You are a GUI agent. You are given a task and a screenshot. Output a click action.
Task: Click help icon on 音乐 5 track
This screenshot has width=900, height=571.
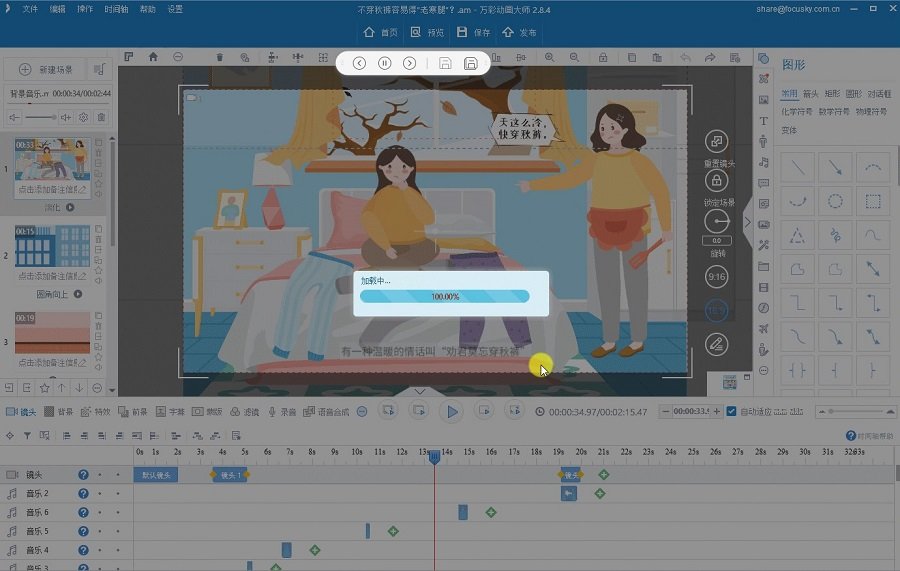tap(83, 531)
